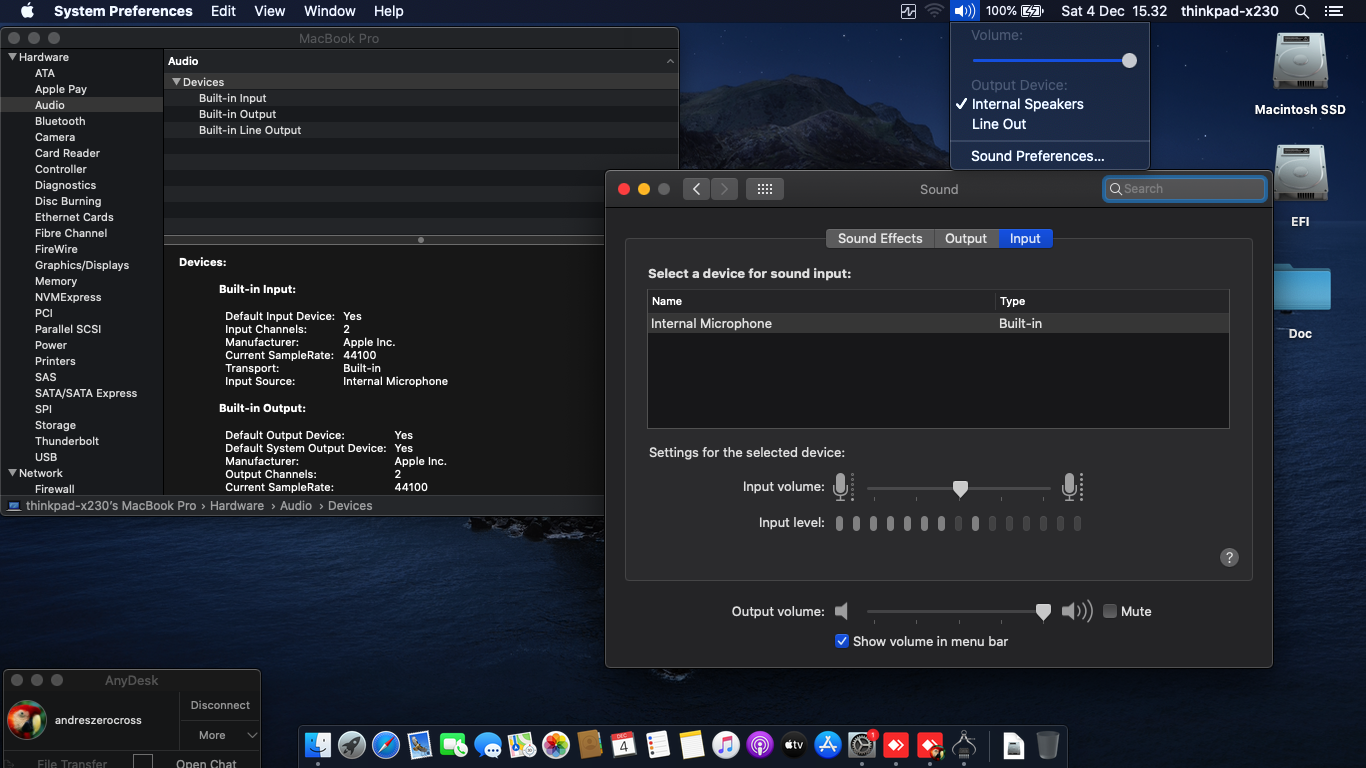This screenshot has width=1366, height=768.
Task: Go back in Sound preferences window
Action: coord(697,189)
